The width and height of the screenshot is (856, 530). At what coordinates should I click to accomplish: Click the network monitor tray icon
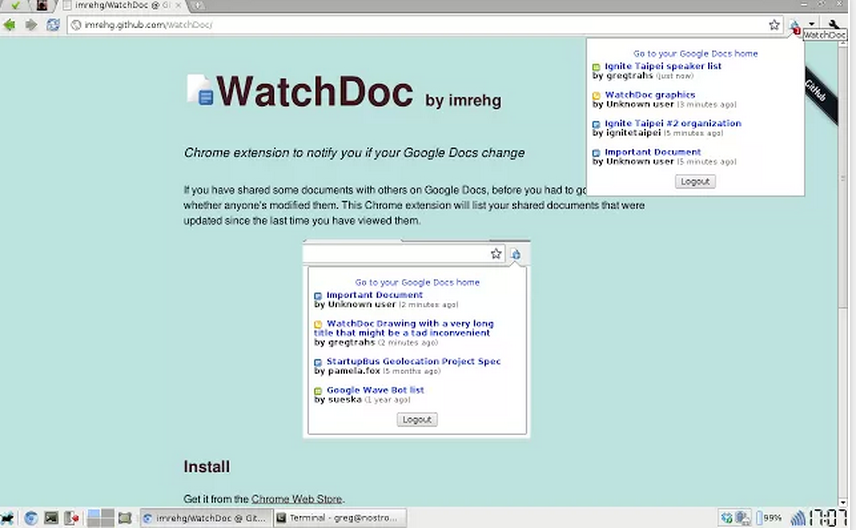(742, 518)
